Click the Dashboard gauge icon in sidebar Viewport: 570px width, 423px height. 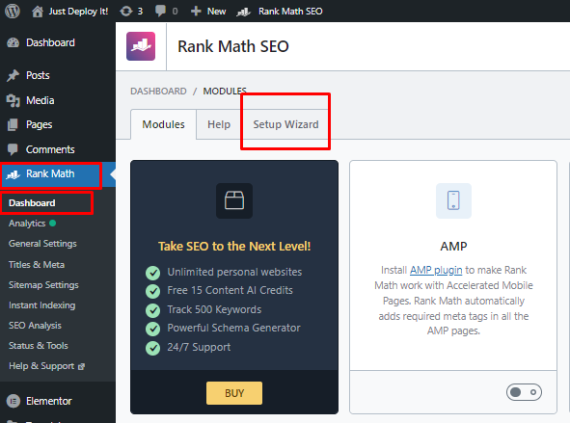coord(13,43)
